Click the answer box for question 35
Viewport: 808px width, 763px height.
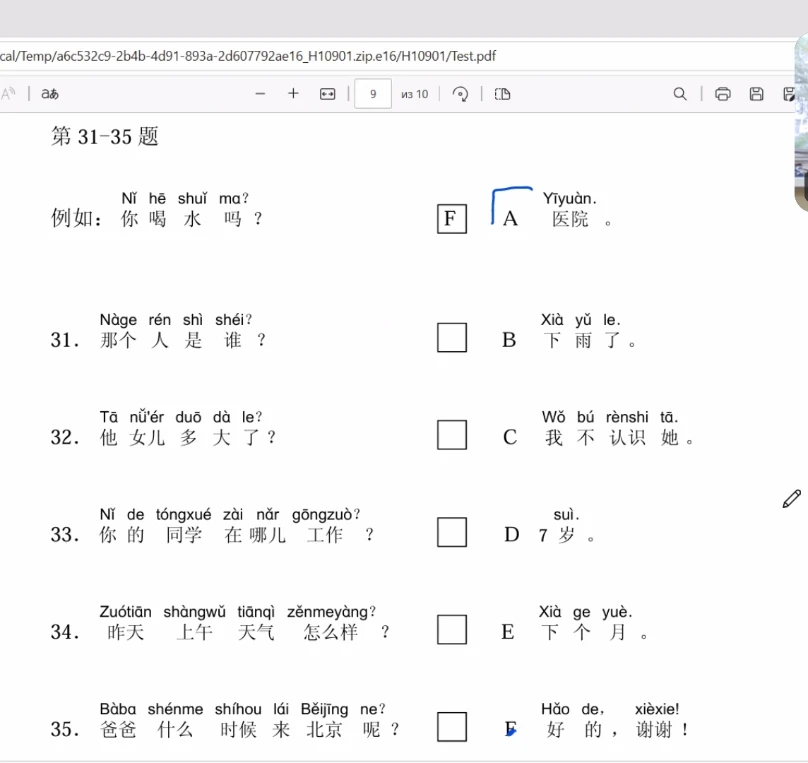[452, 727]
